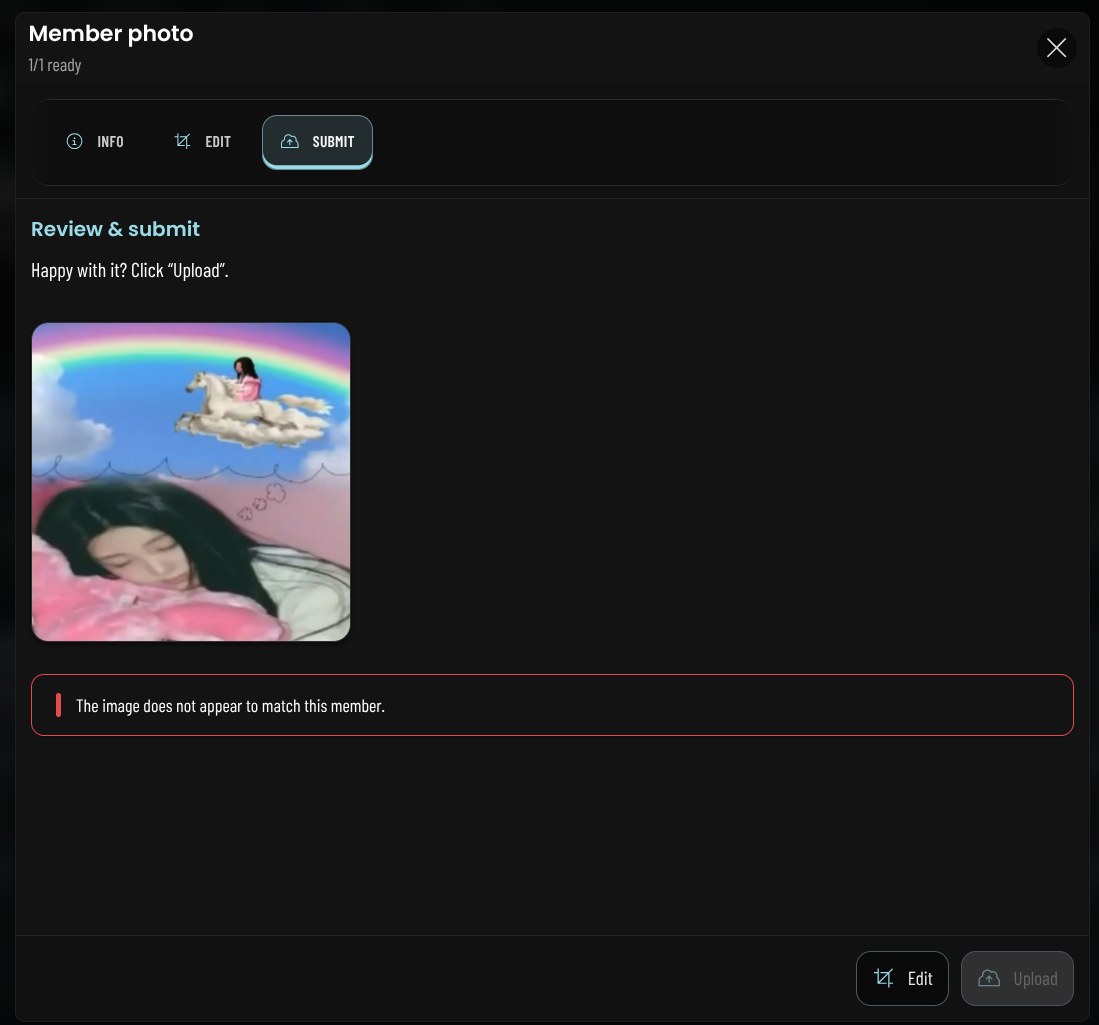Viewport: 1099px width, 1025px height.
Task: Click the 'Member photo' title
Action: click(111, 34)
